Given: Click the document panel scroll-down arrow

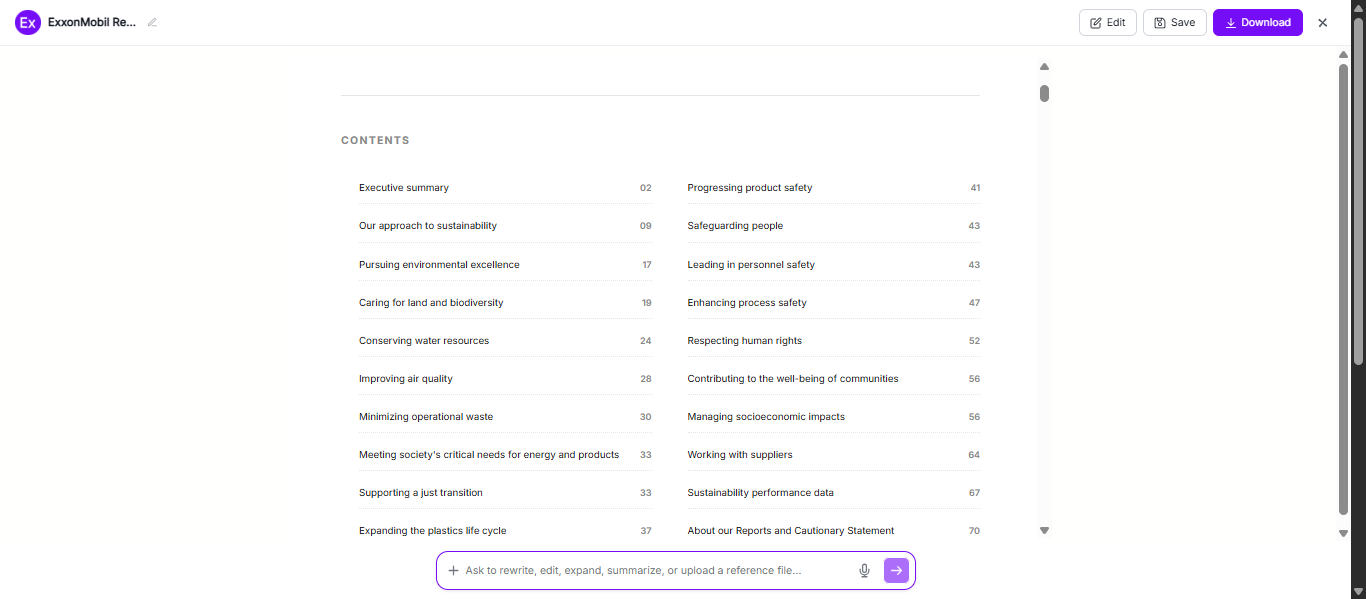Looking at the screenshot, I should click(1044, 531).
